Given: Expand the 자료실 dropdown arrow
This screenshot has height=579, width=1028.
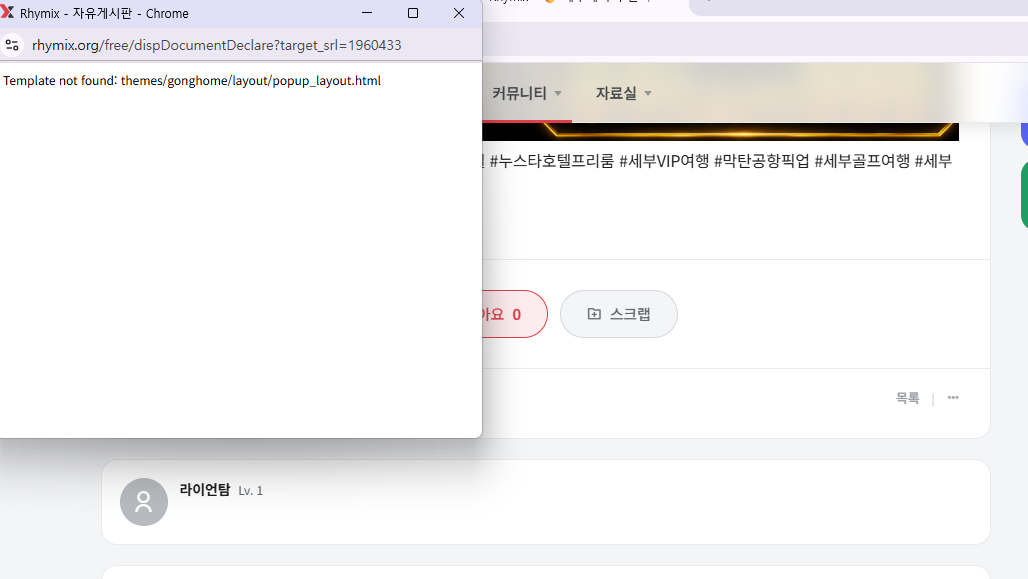Looking at the screenshot, I should click(648, 94).
